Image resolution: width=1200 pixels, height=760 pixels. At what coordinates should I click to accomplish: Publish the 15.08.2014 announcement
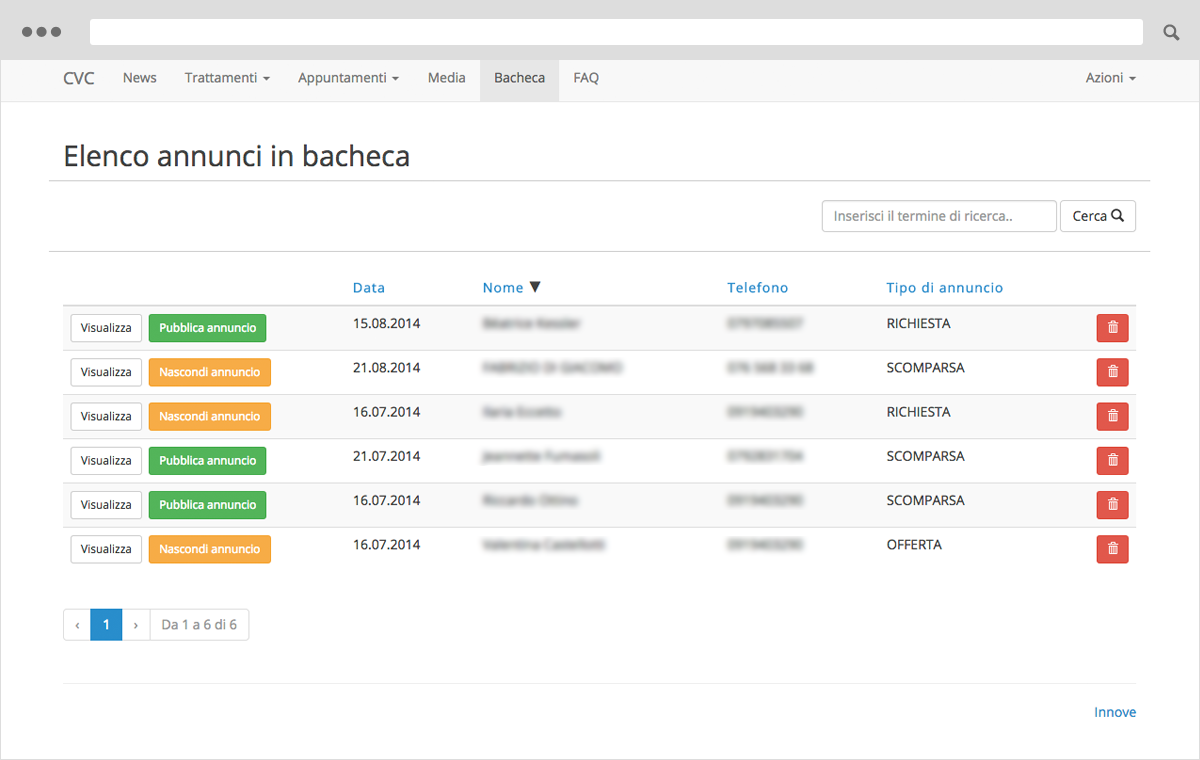(207, 328)
